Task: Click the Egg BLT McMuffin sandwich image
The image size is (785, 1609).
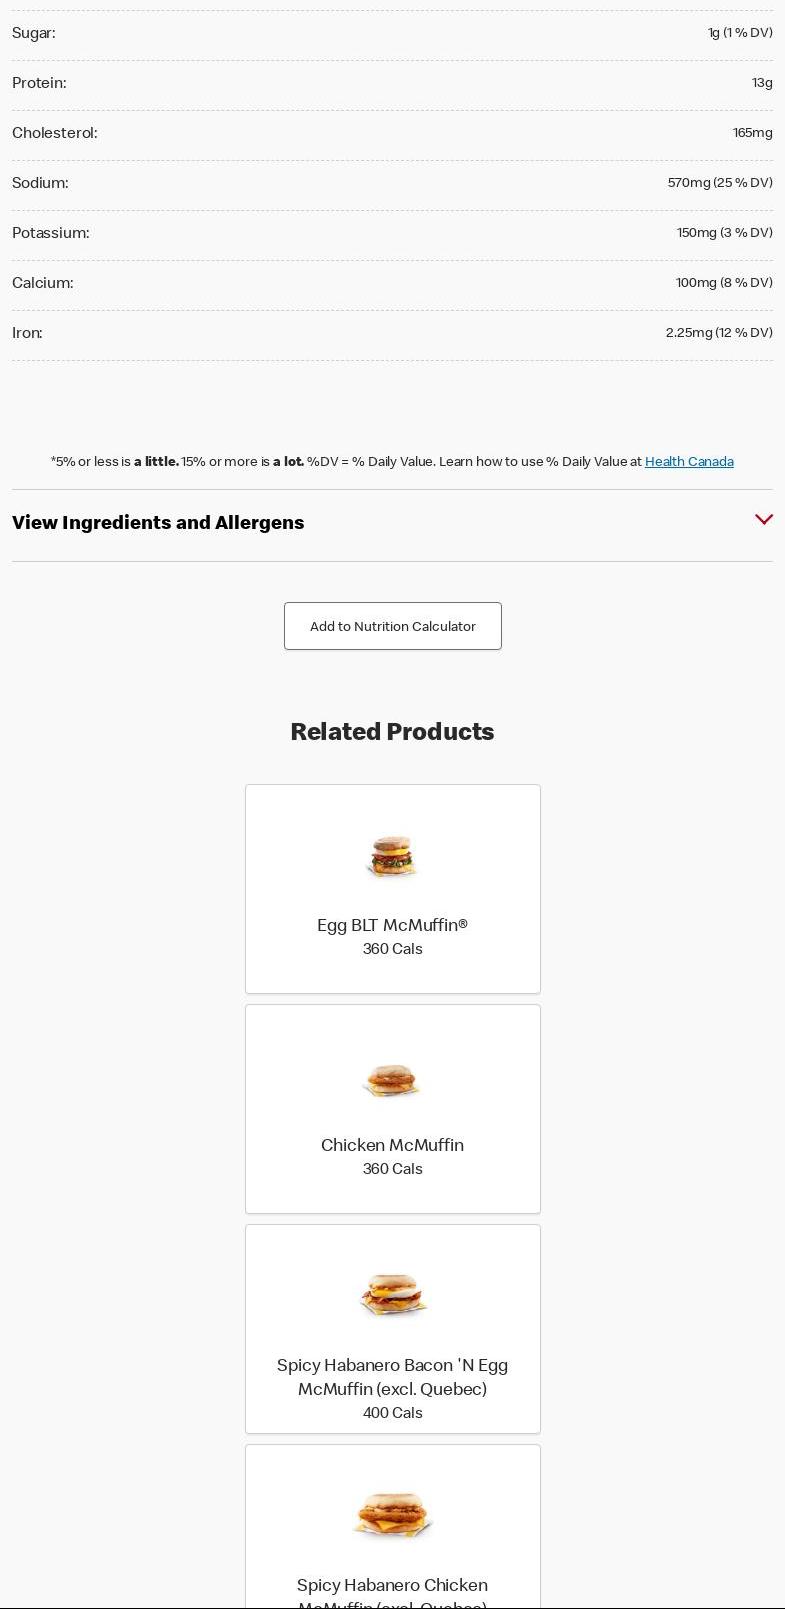Action: pos(392,857)
